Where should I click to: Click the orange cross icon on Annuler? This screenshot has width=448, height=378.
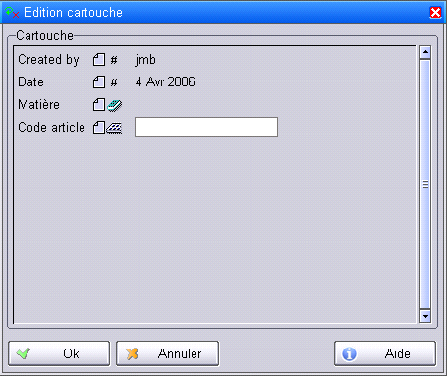coord(132,353)
